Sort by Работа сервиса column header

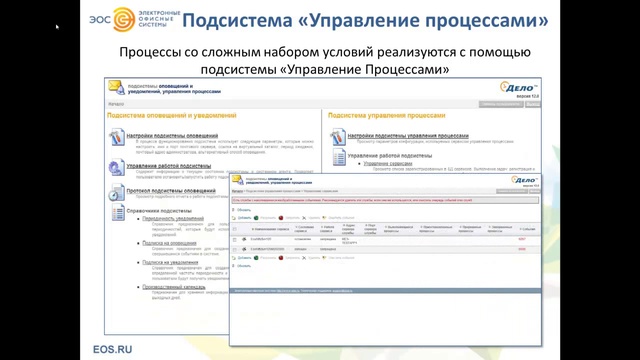click(327, 229)
